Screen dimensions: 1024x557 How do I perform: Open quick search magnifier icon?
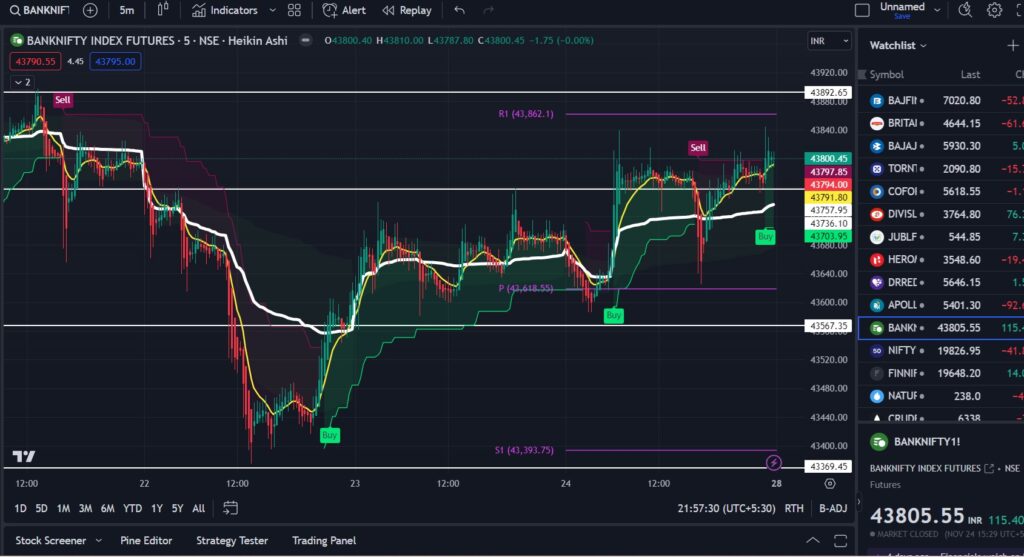[x=965, y=10]
